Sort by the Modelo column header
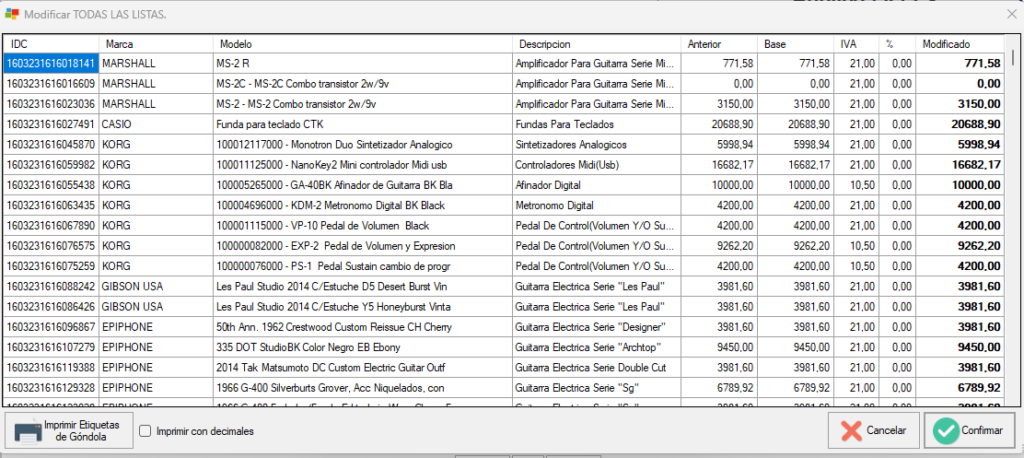The height and width of the screenshot is (458, 1024). (362, 44)
